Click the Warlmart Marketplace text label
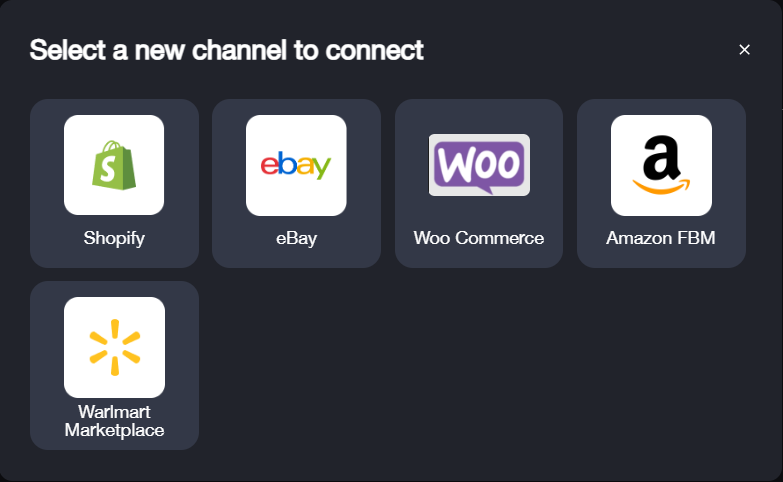This screenshot has width=783, height=482. coord(114,421)
